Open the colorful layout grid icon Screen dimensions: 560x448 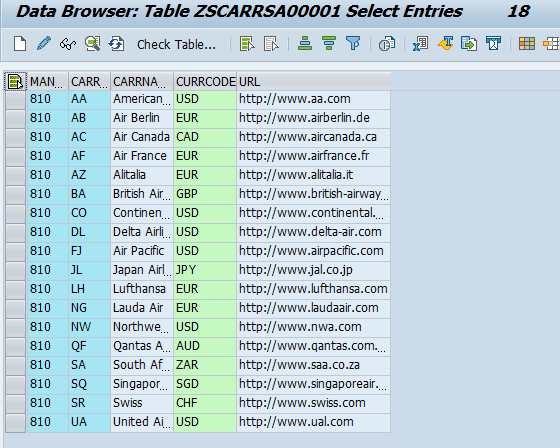click(x=527, y=44)
